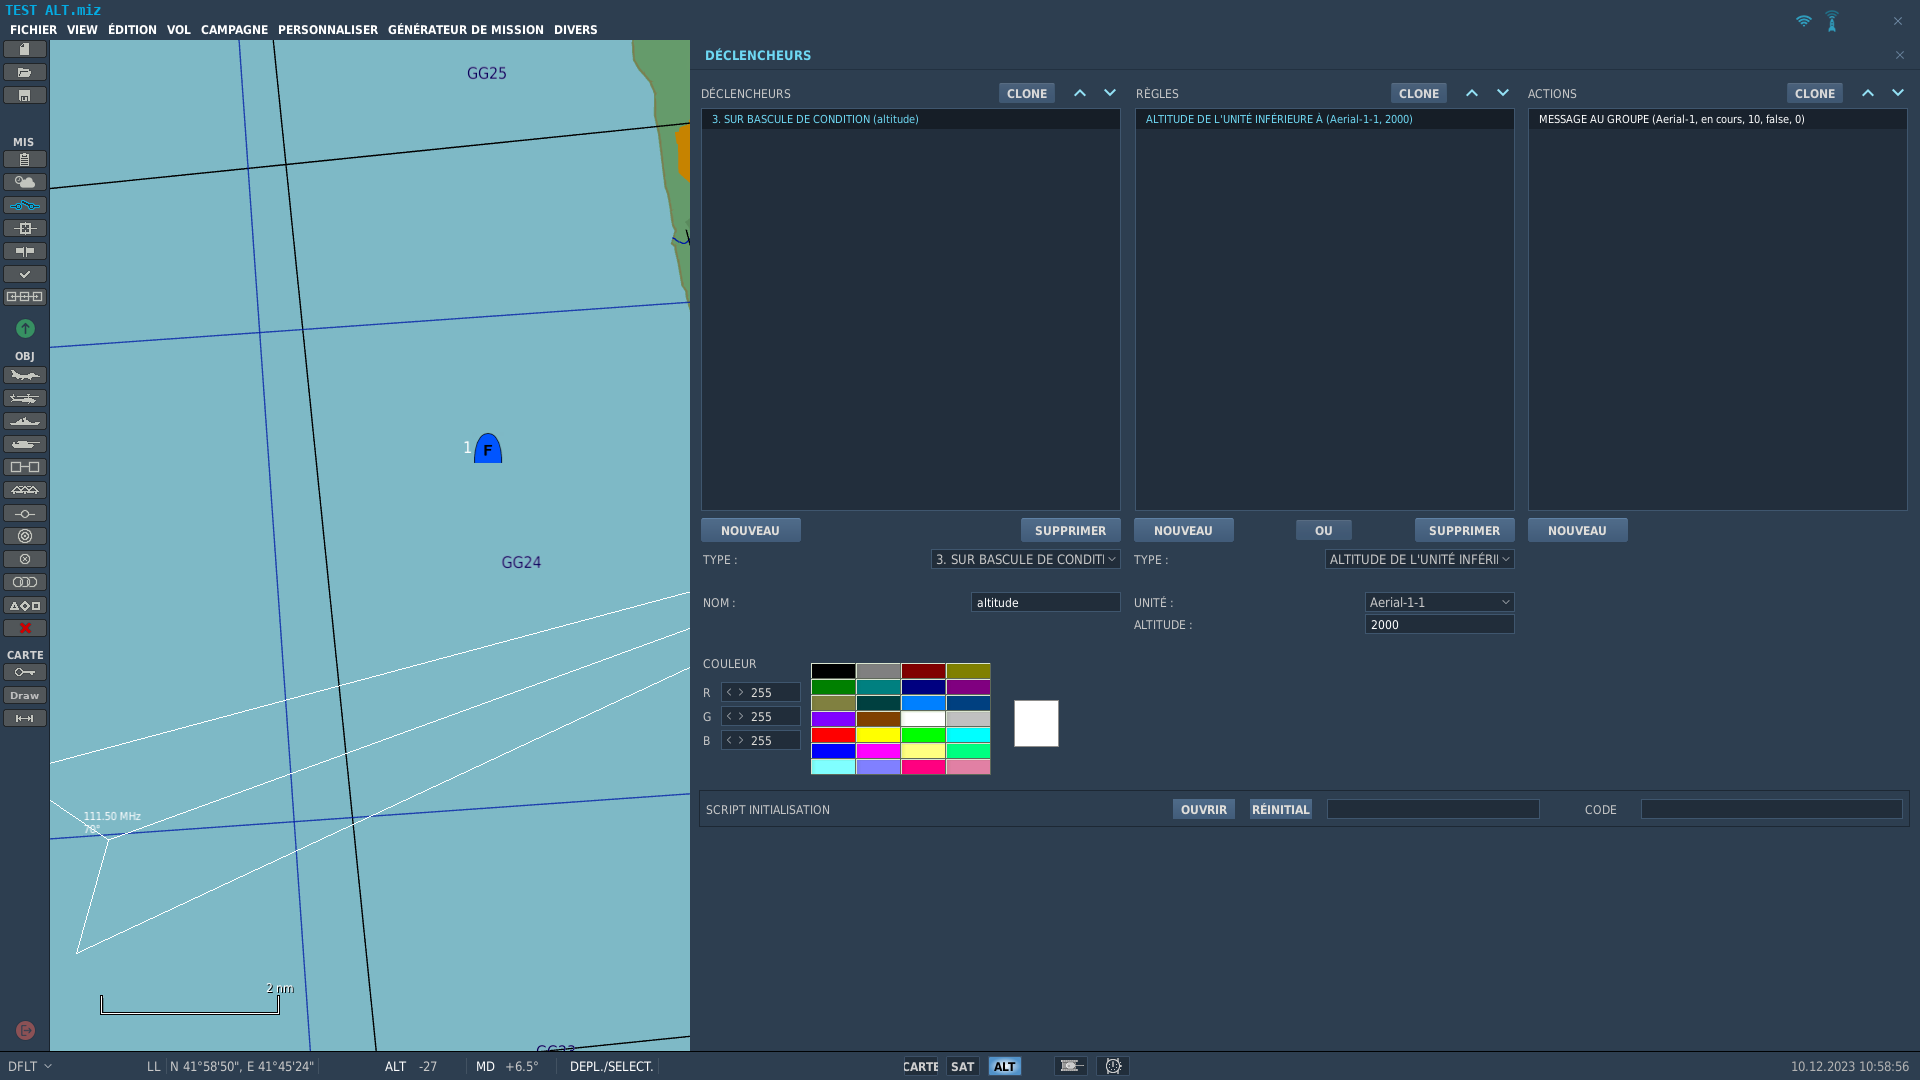This screenshot has height=1080, width=1920.
Task: Switch map view to SAT mode
Action: [x=963, y=1066]
